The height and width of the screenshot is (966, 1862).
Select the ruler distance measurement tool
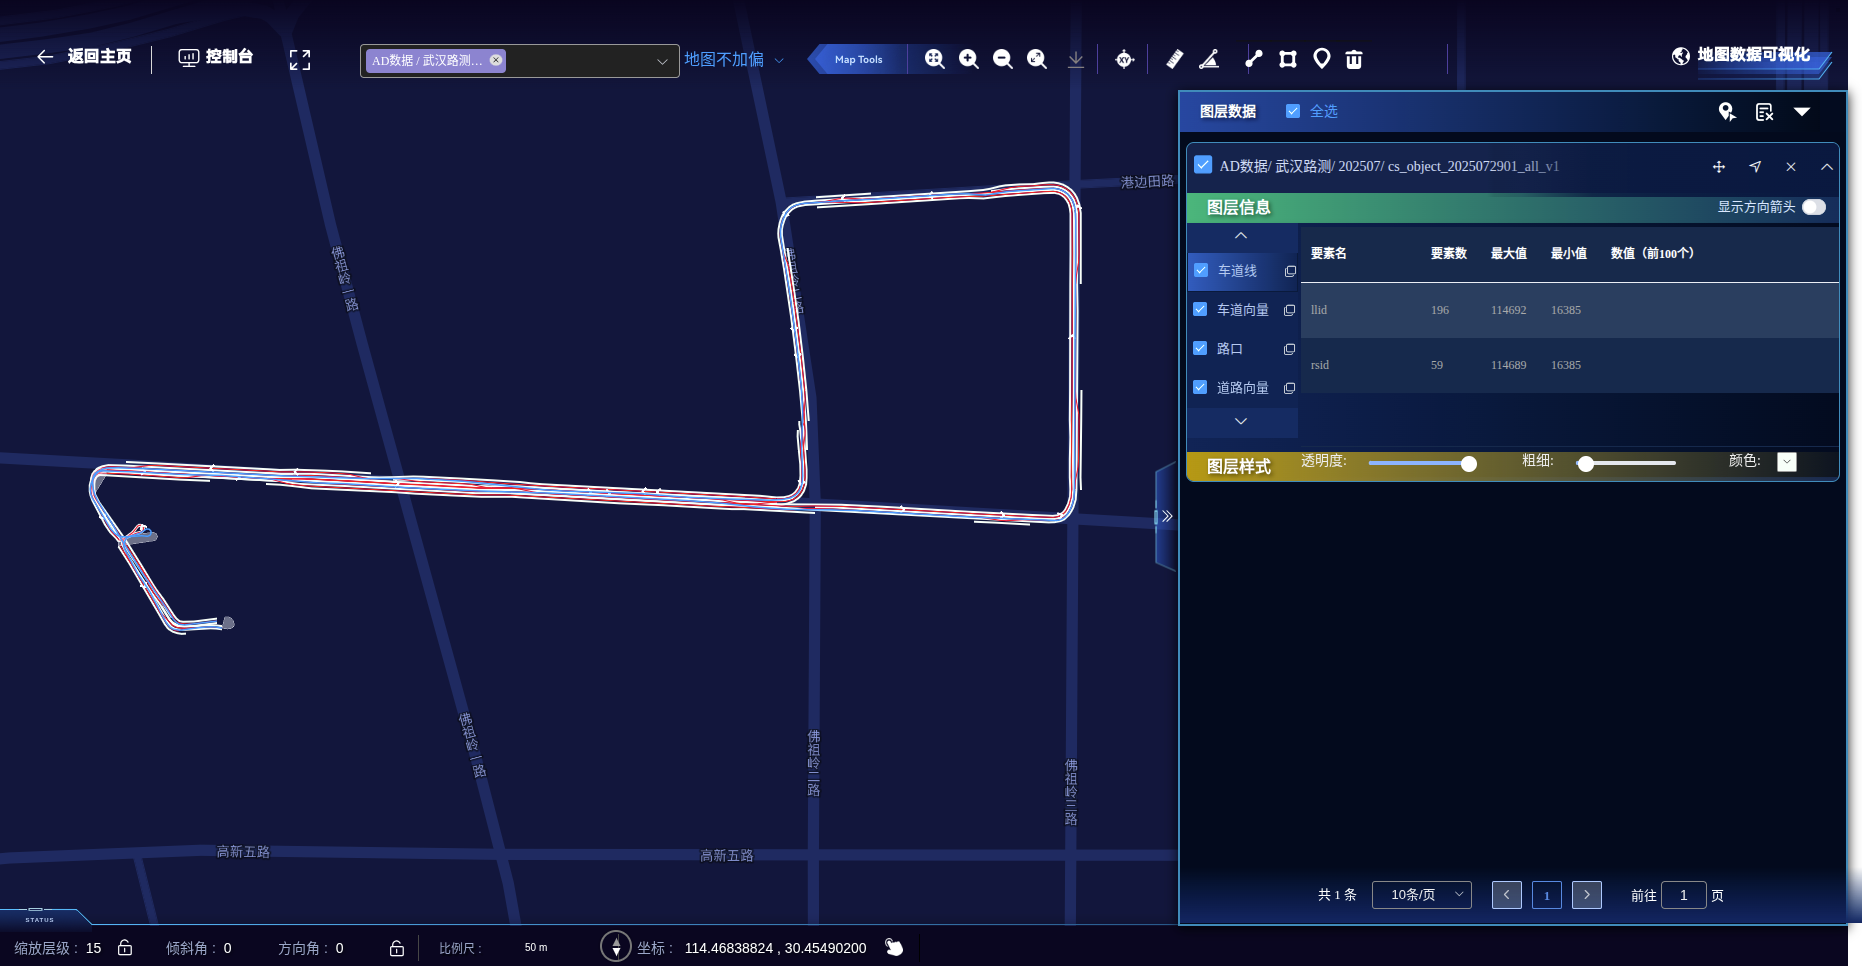pos(1175,59)
